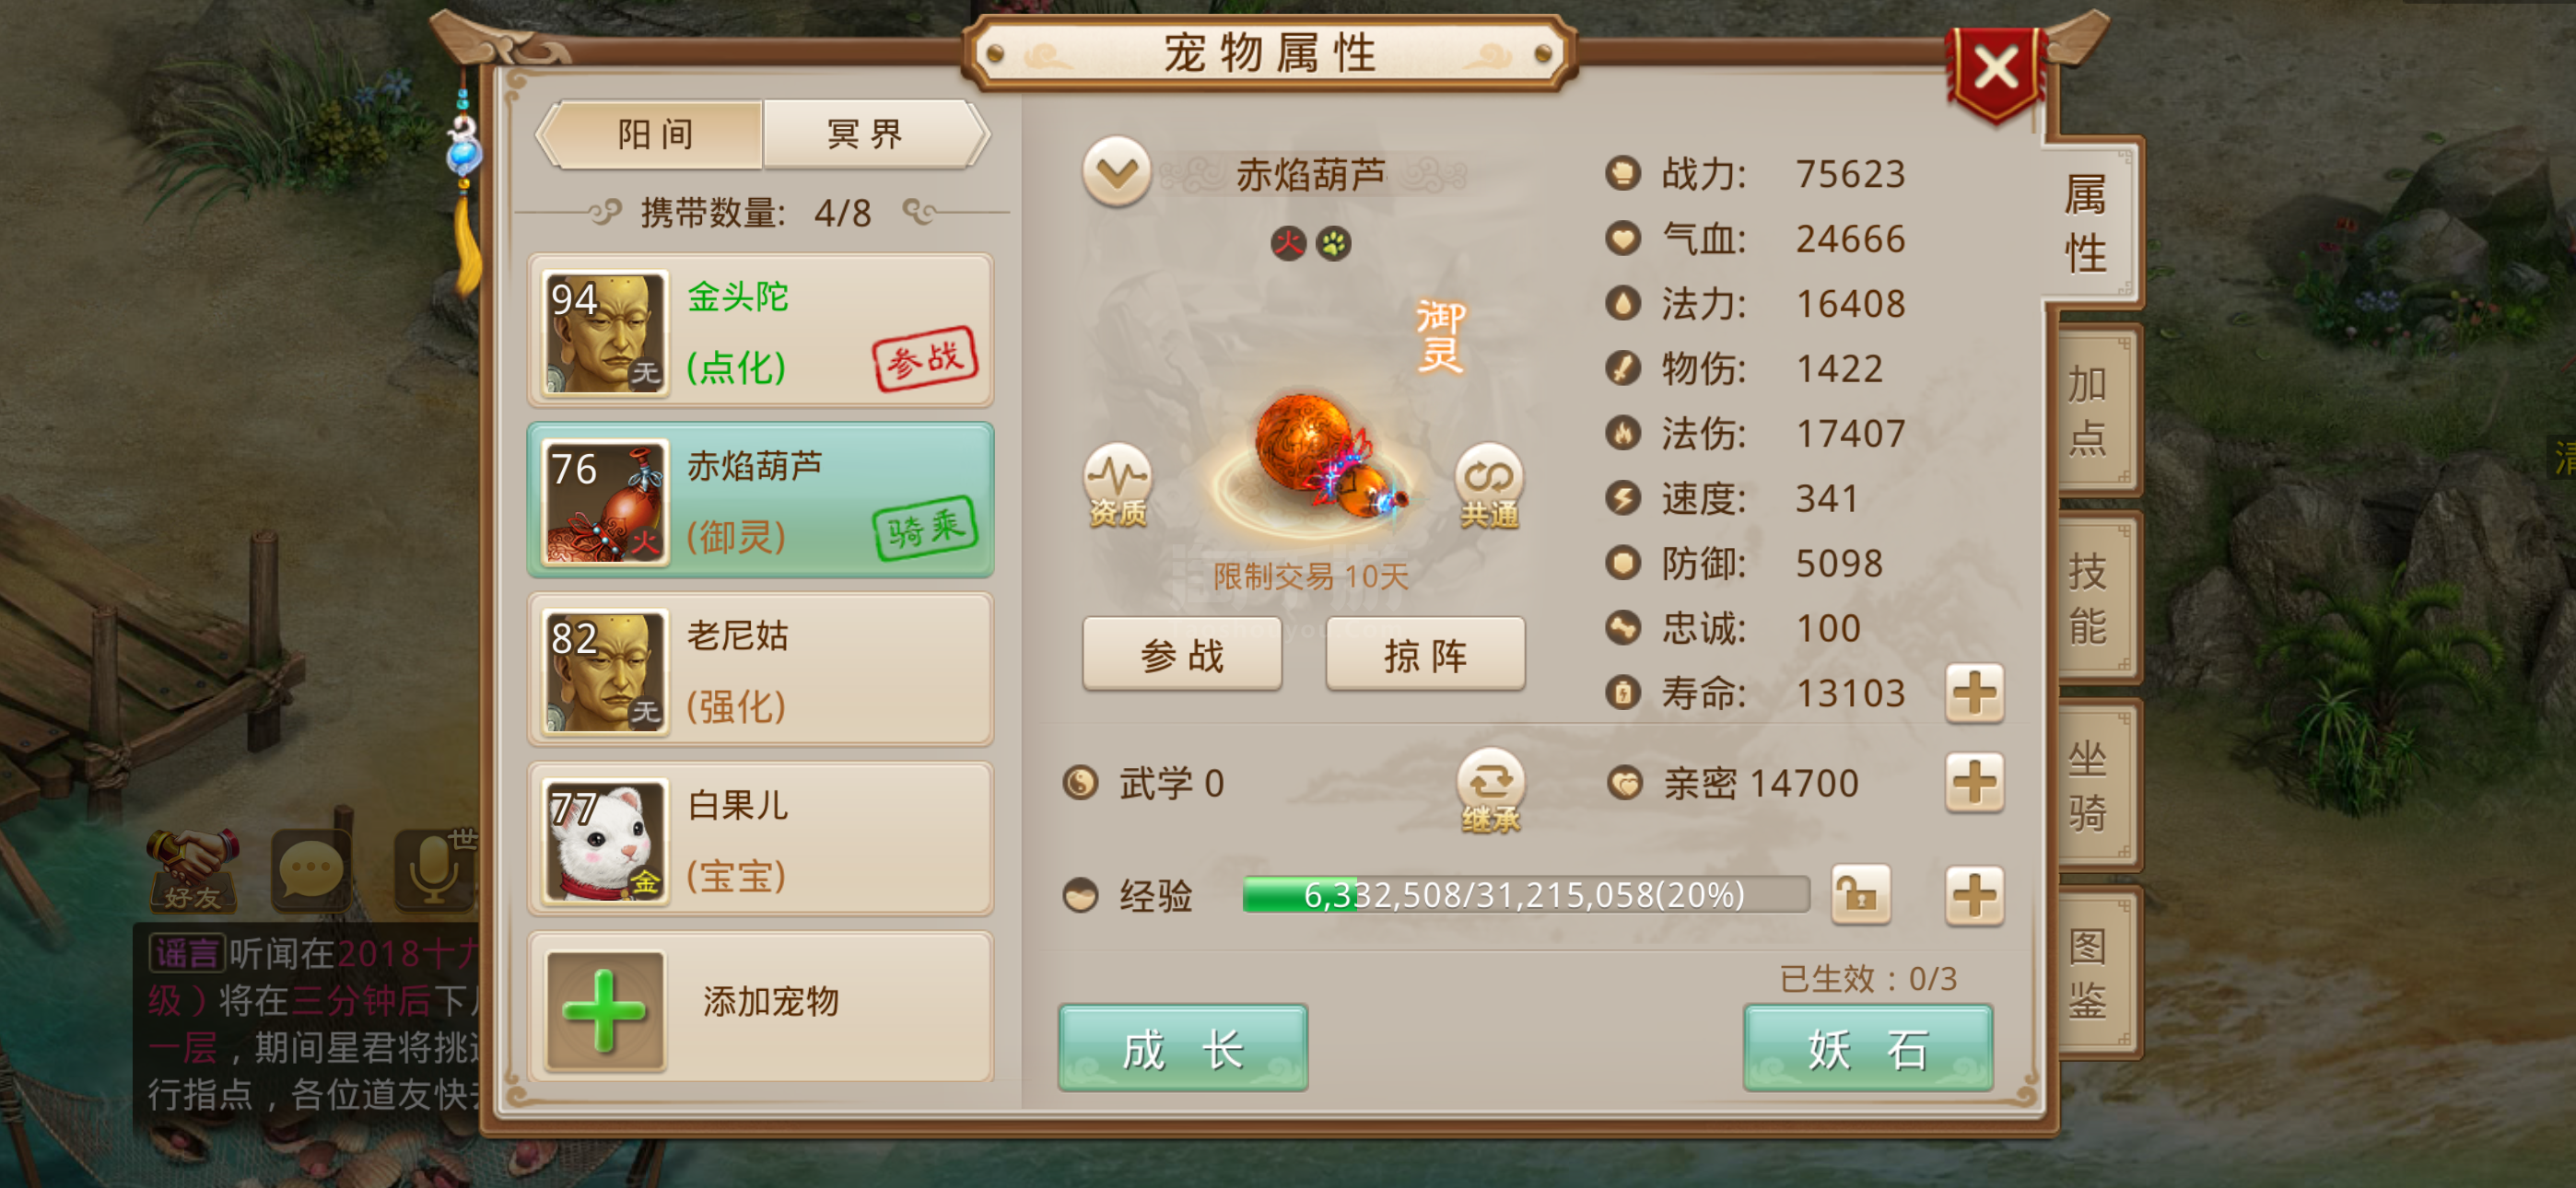Expand the pet name dropdown arrow

(1116, 173)
